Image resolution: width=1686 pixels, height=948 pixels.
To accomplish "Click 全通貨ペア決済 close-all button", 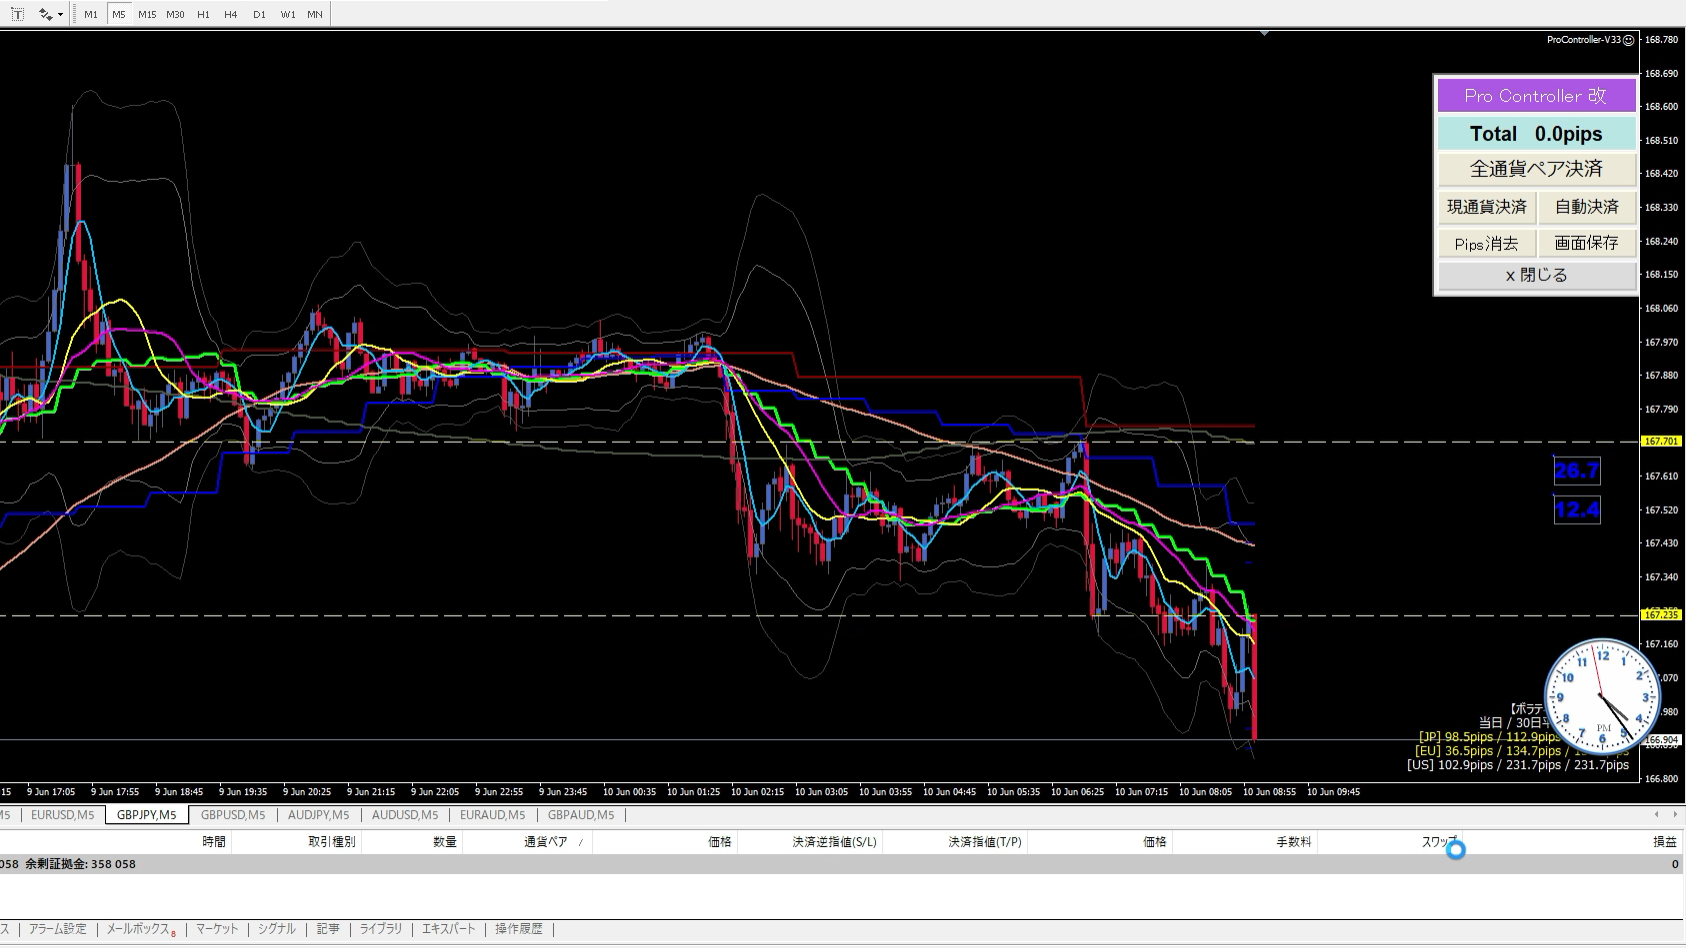I will [x=1536, y=169].
